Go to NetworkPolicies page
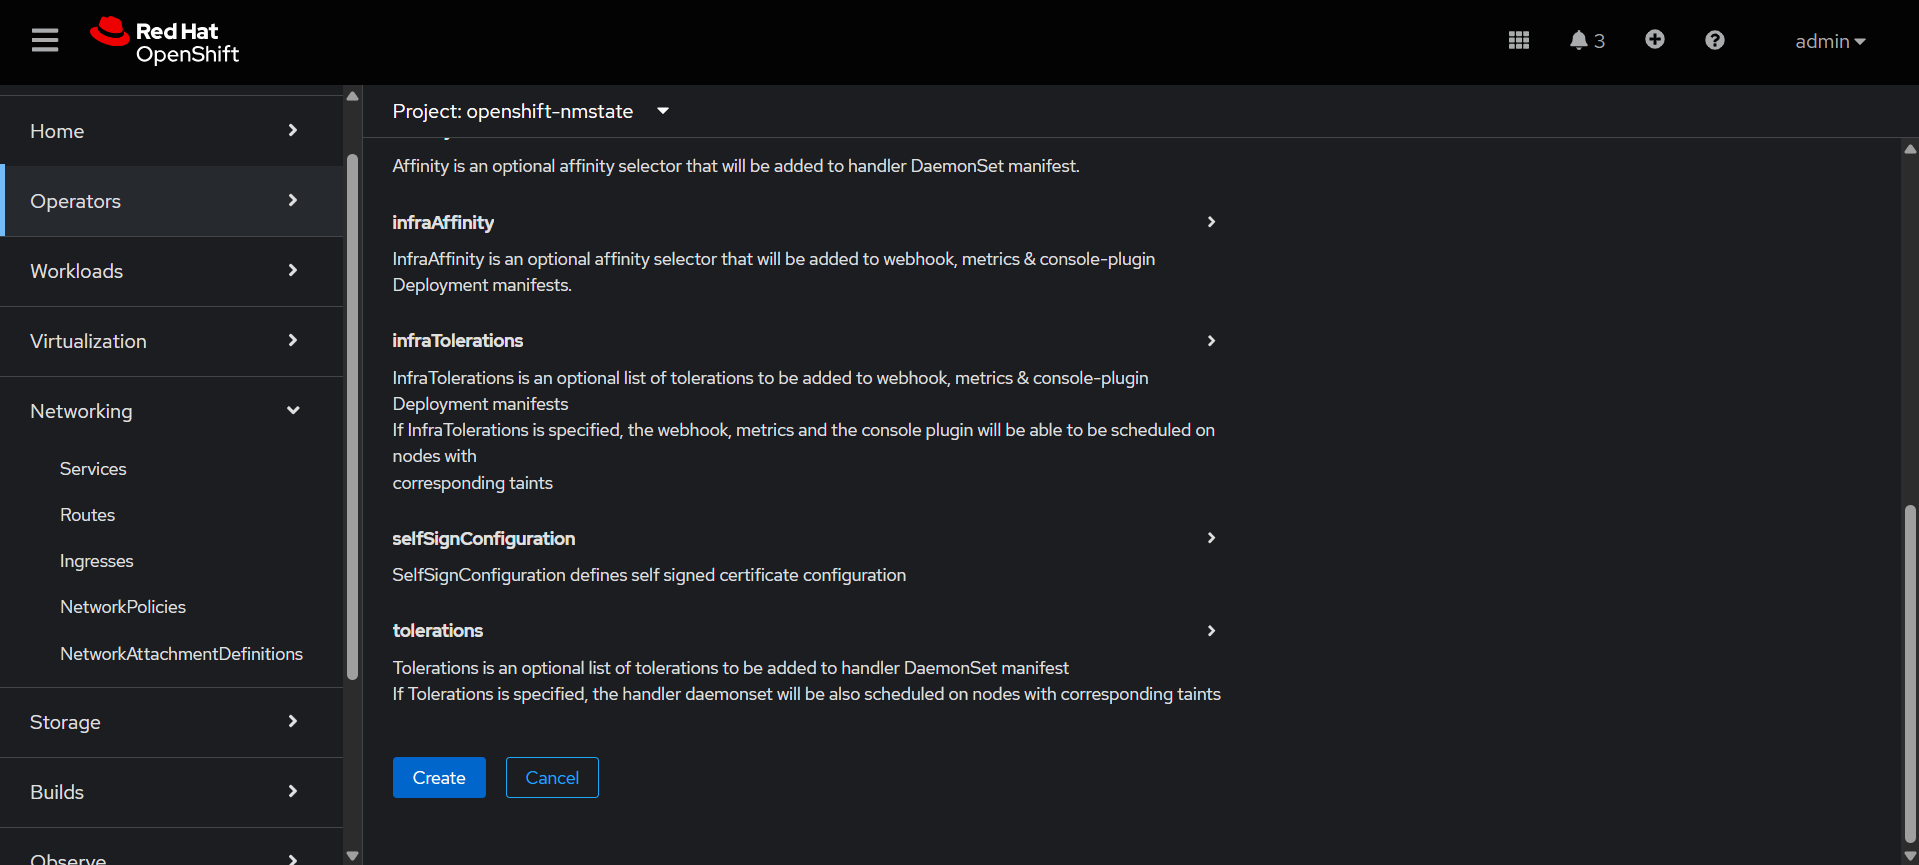Screen dimensions: 1919x865 coord(123,607)
